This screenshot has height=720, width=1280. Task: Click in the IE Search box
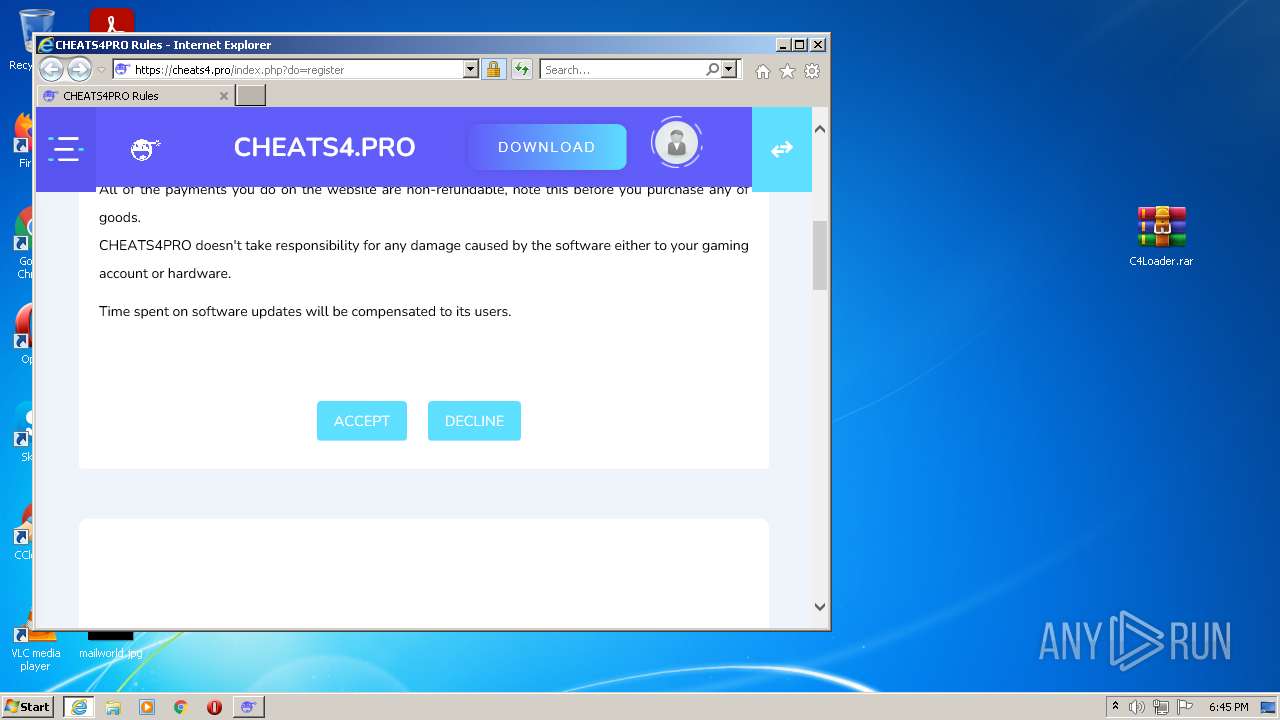click(622, 69)
